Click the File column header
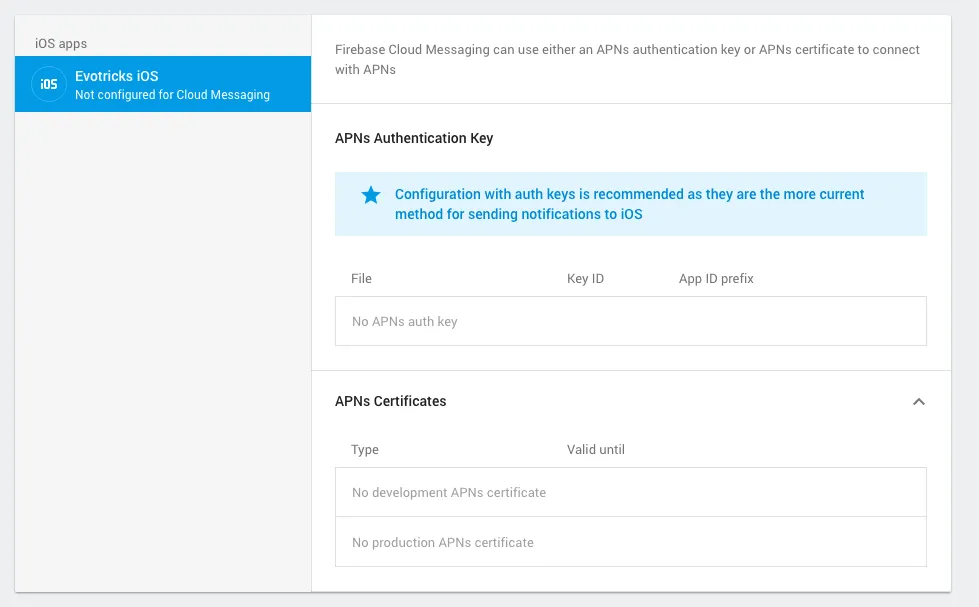Image resolution: width=979 pixels, height=607 pixels. tap(361, 279)
